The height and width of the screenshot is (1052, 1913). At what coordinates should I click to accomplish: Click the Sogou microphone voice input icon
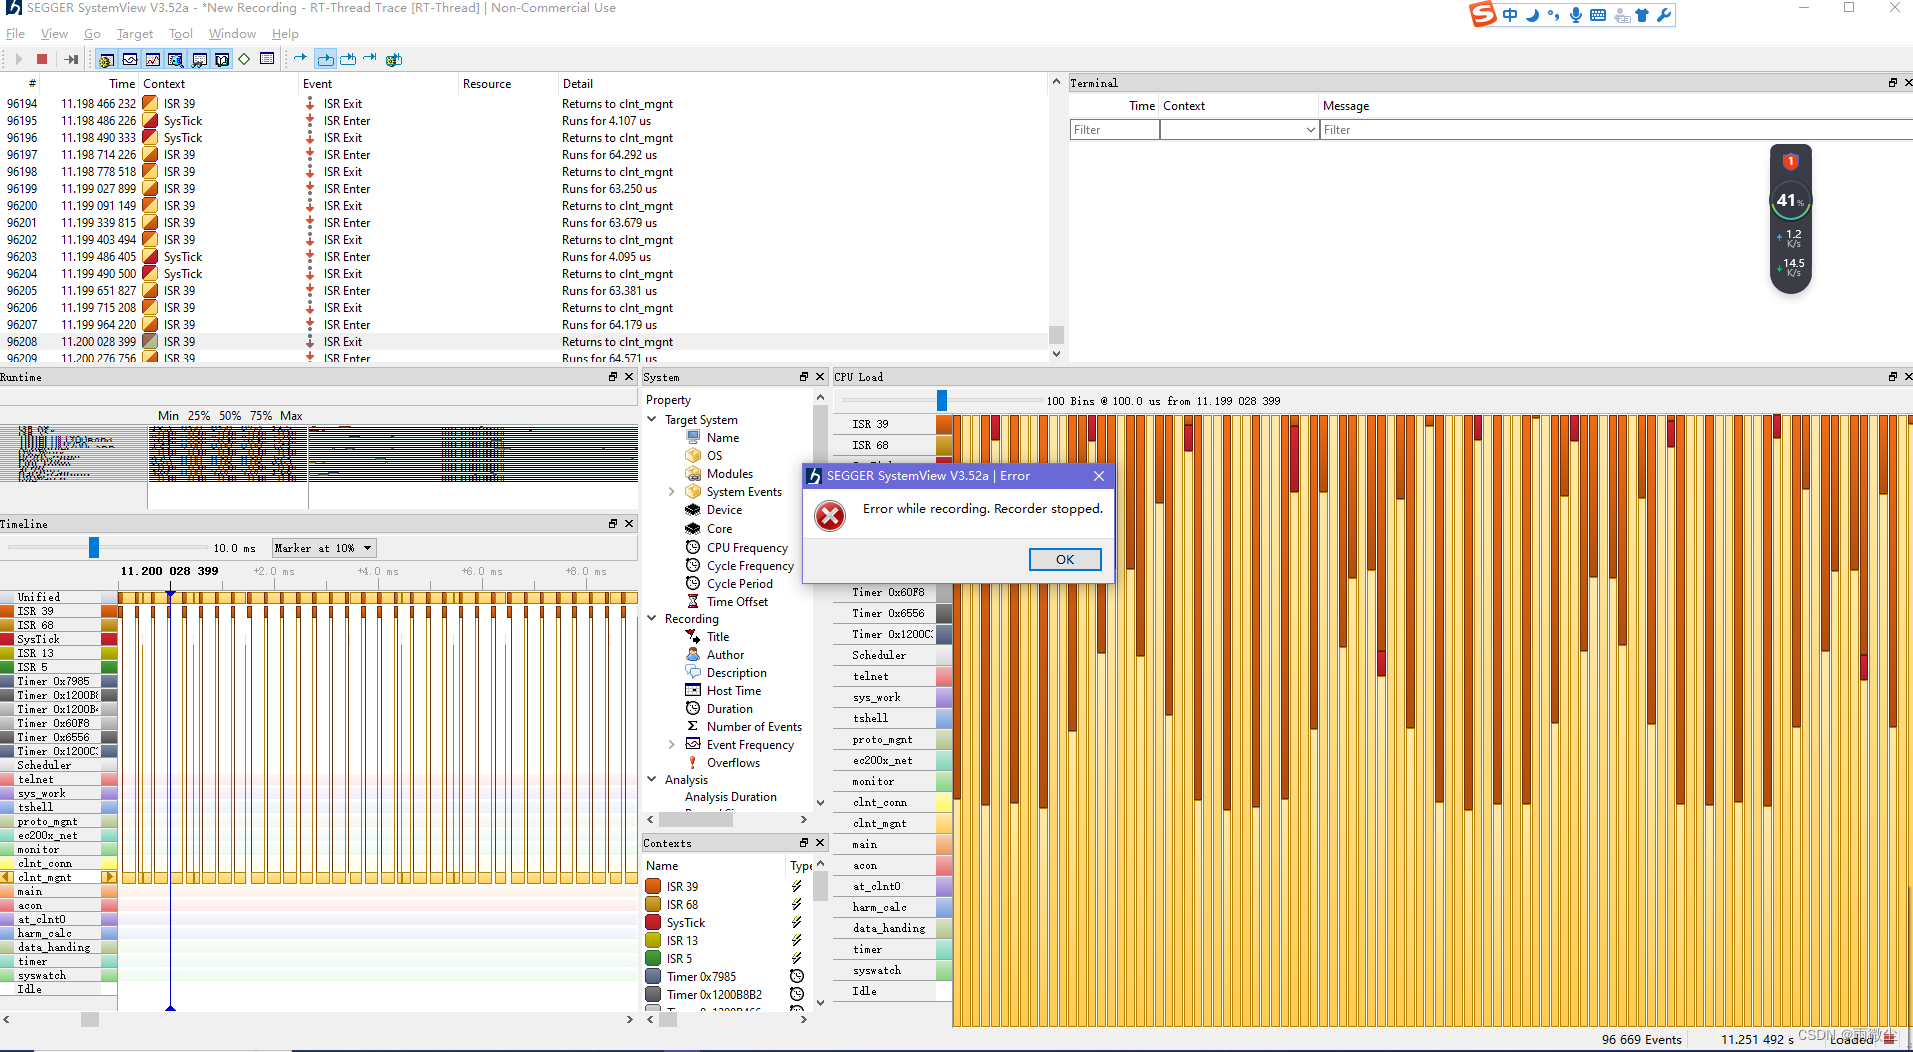(x=1576, y=15)
